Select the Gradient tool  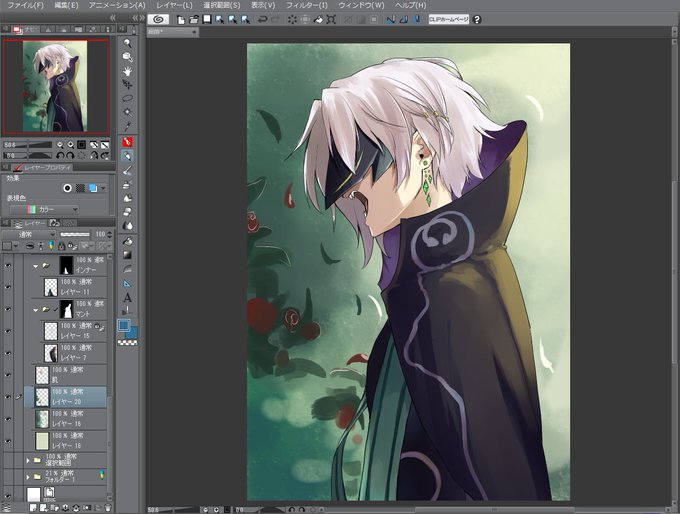tap(127, 255)
